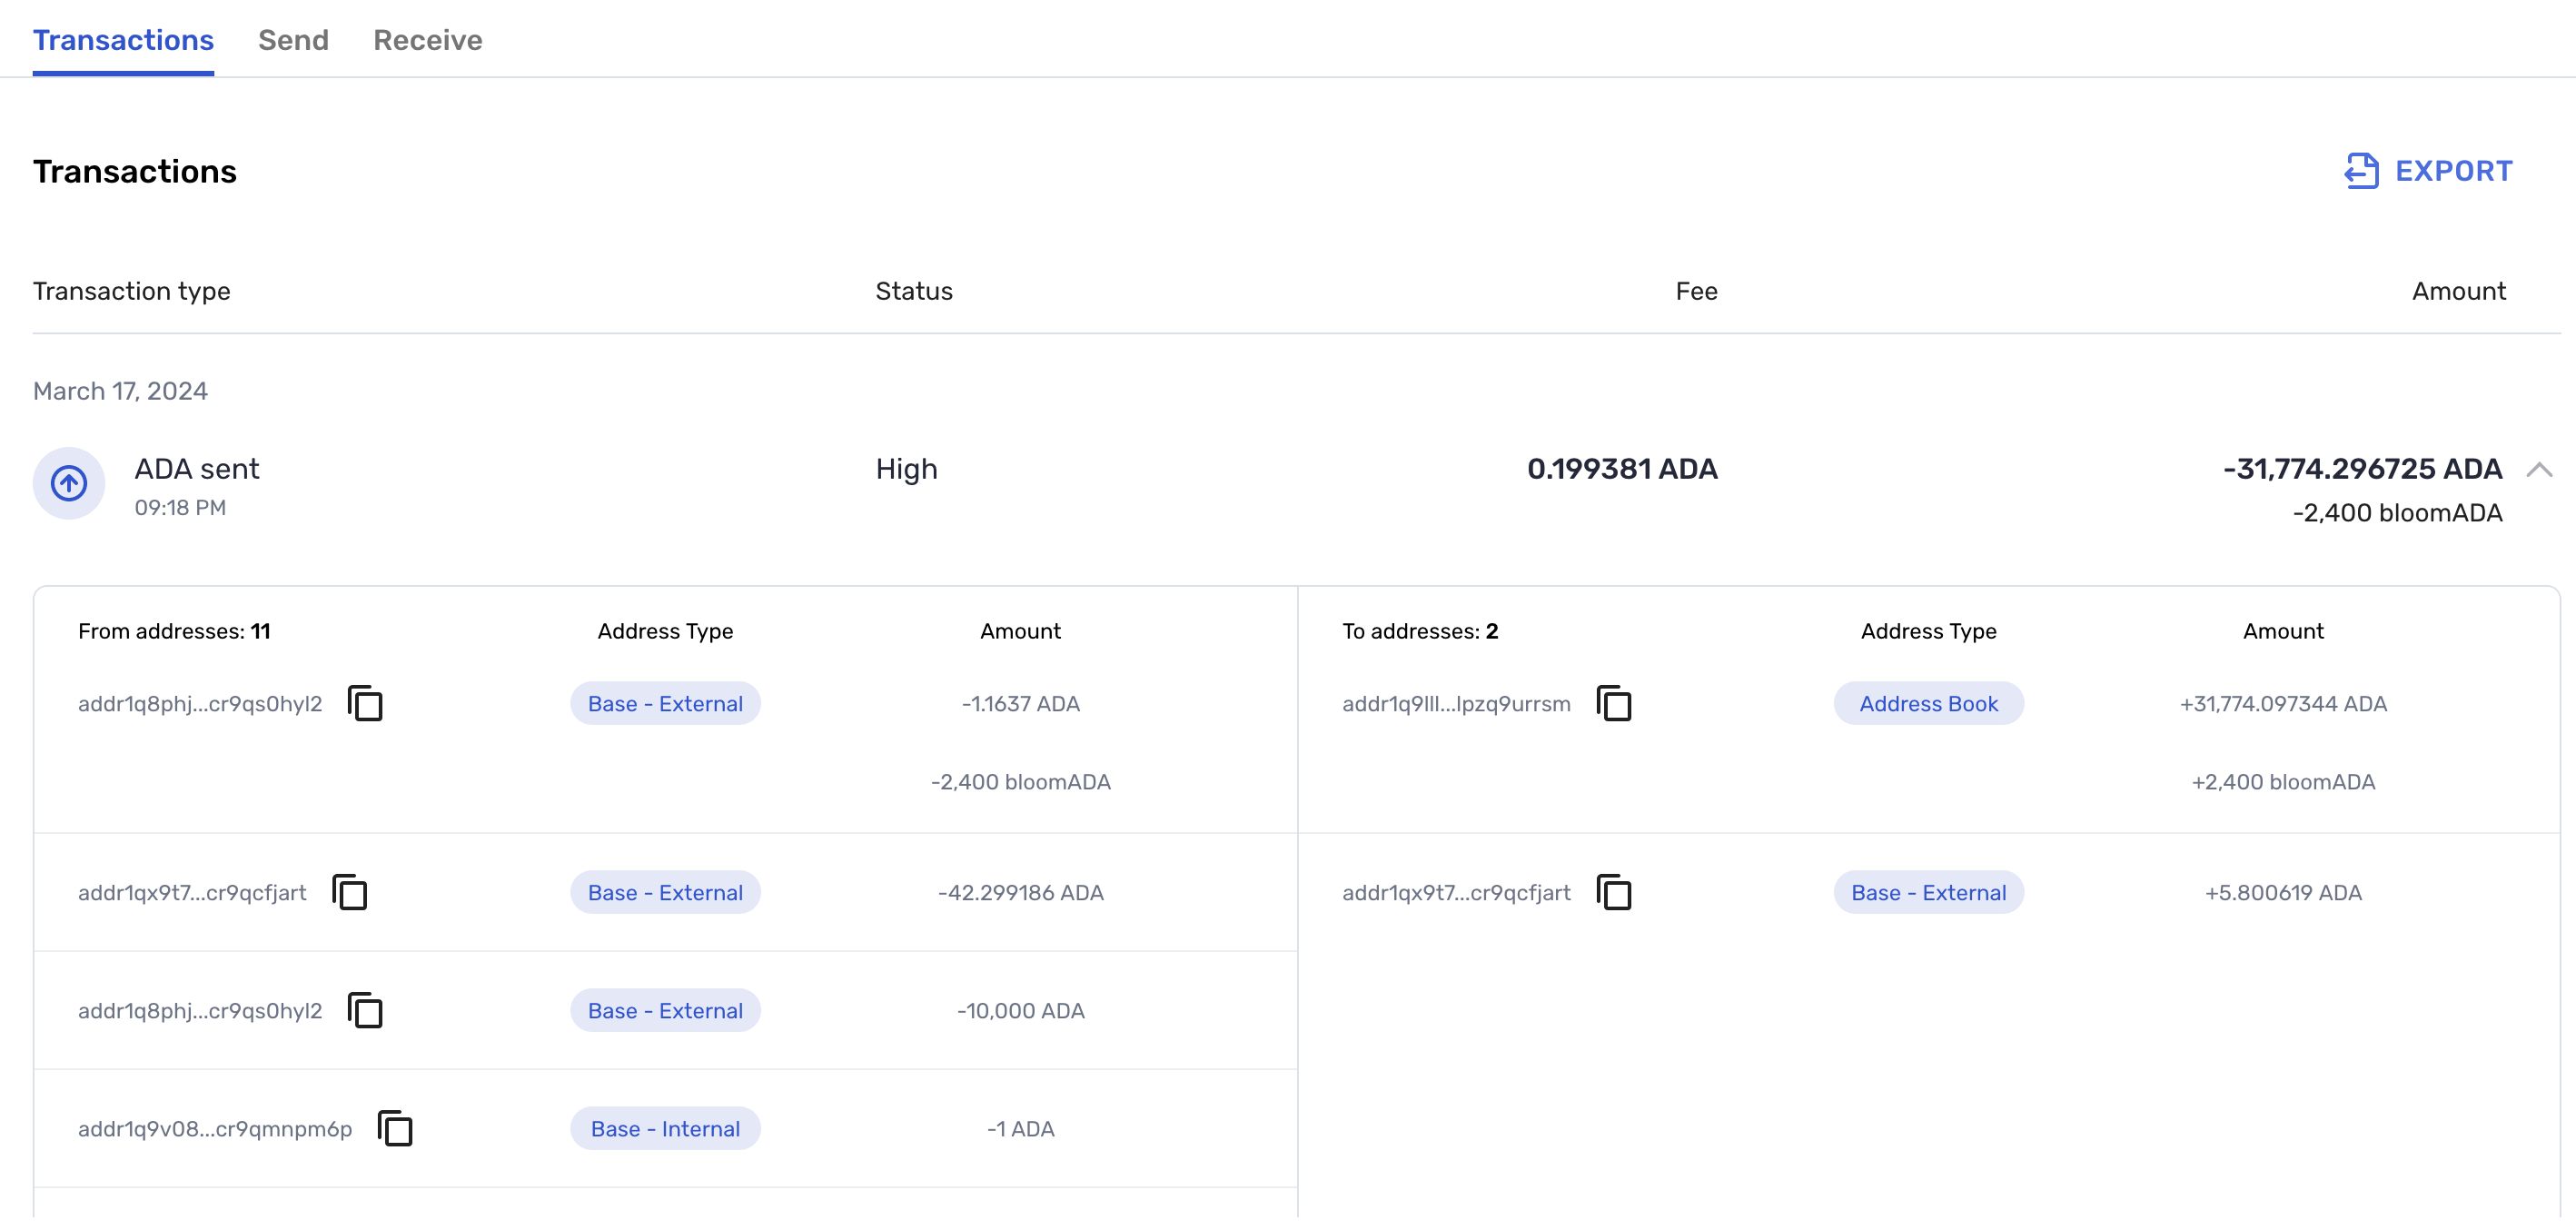Image resolution: width=2576 pixels, height=1230 pixels.
Task: Click the EXPORT button
Action: click(x=2453, y=171)
